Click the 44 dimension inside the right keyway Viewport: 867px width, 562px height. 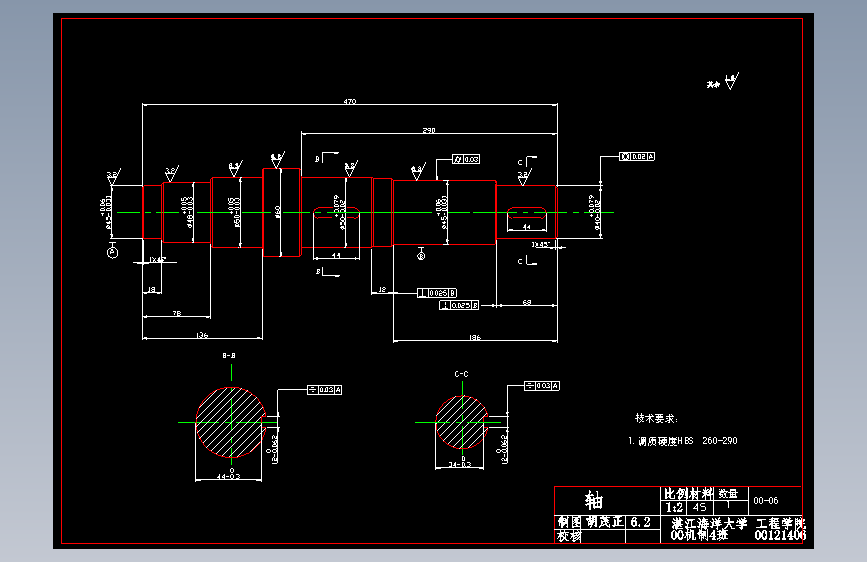(x=526, y=227)
